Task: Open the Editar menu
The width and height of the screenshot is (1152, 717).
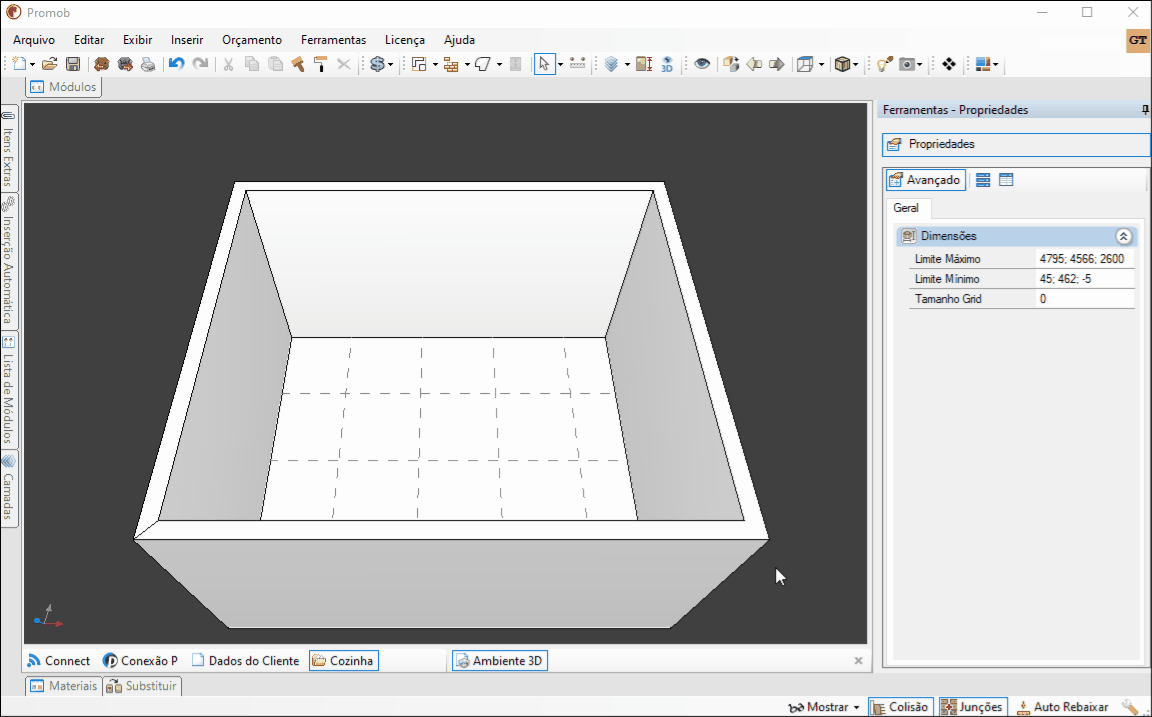Action: (x=89, y=40)
